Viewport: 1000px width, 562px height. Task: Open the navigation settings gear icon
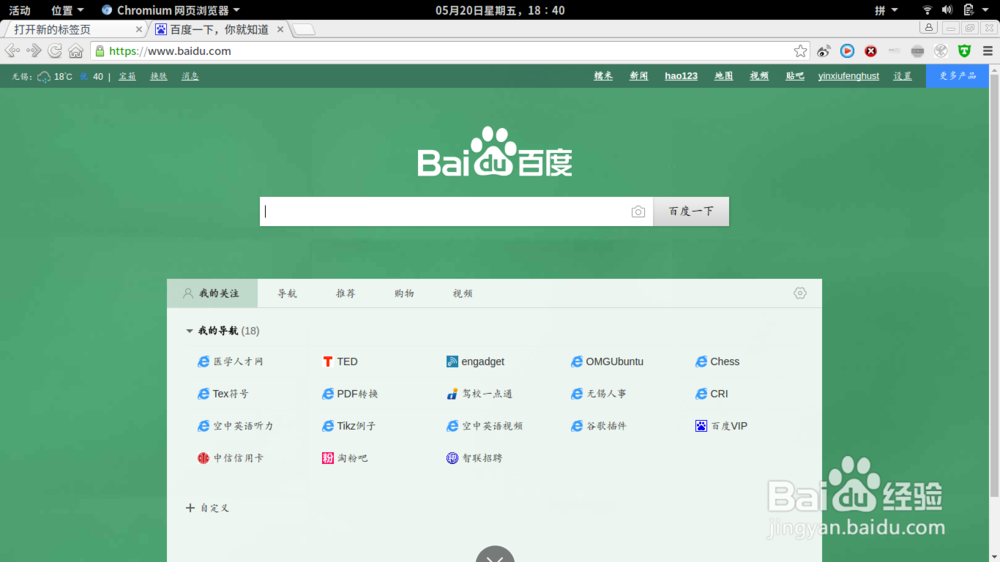tap(800, 293)
